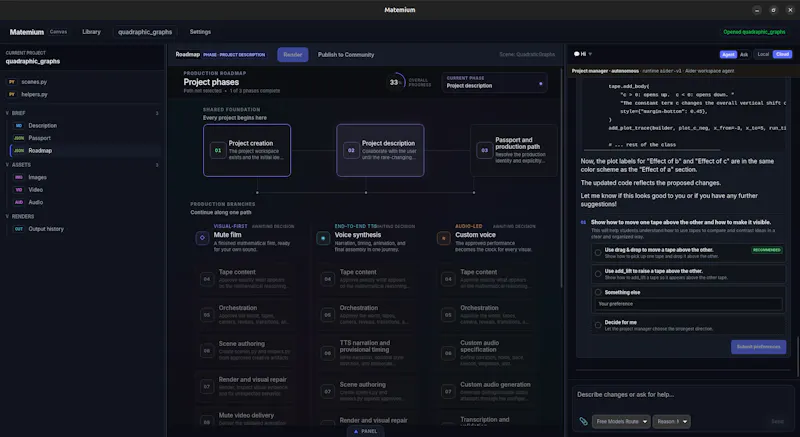Image resolution: width=800 pixels, height=437 pixels.
Task: Expand the bottom PANEL drawer
Action: click(365, 431)
